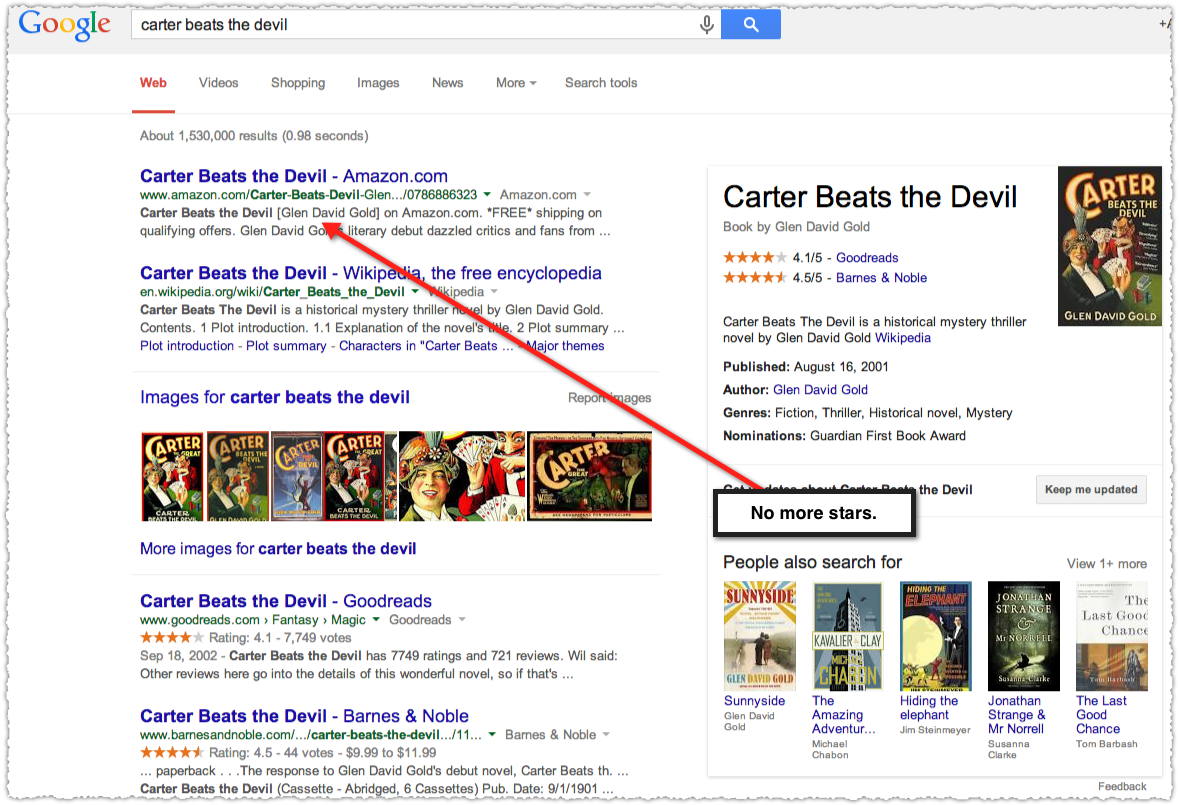Open the third blue cover thumbnail

(297, 477)
